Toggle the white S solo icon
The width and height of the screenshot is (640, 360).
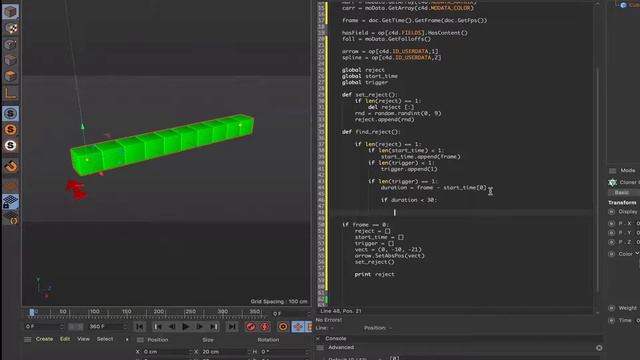[x=11, y=146]
